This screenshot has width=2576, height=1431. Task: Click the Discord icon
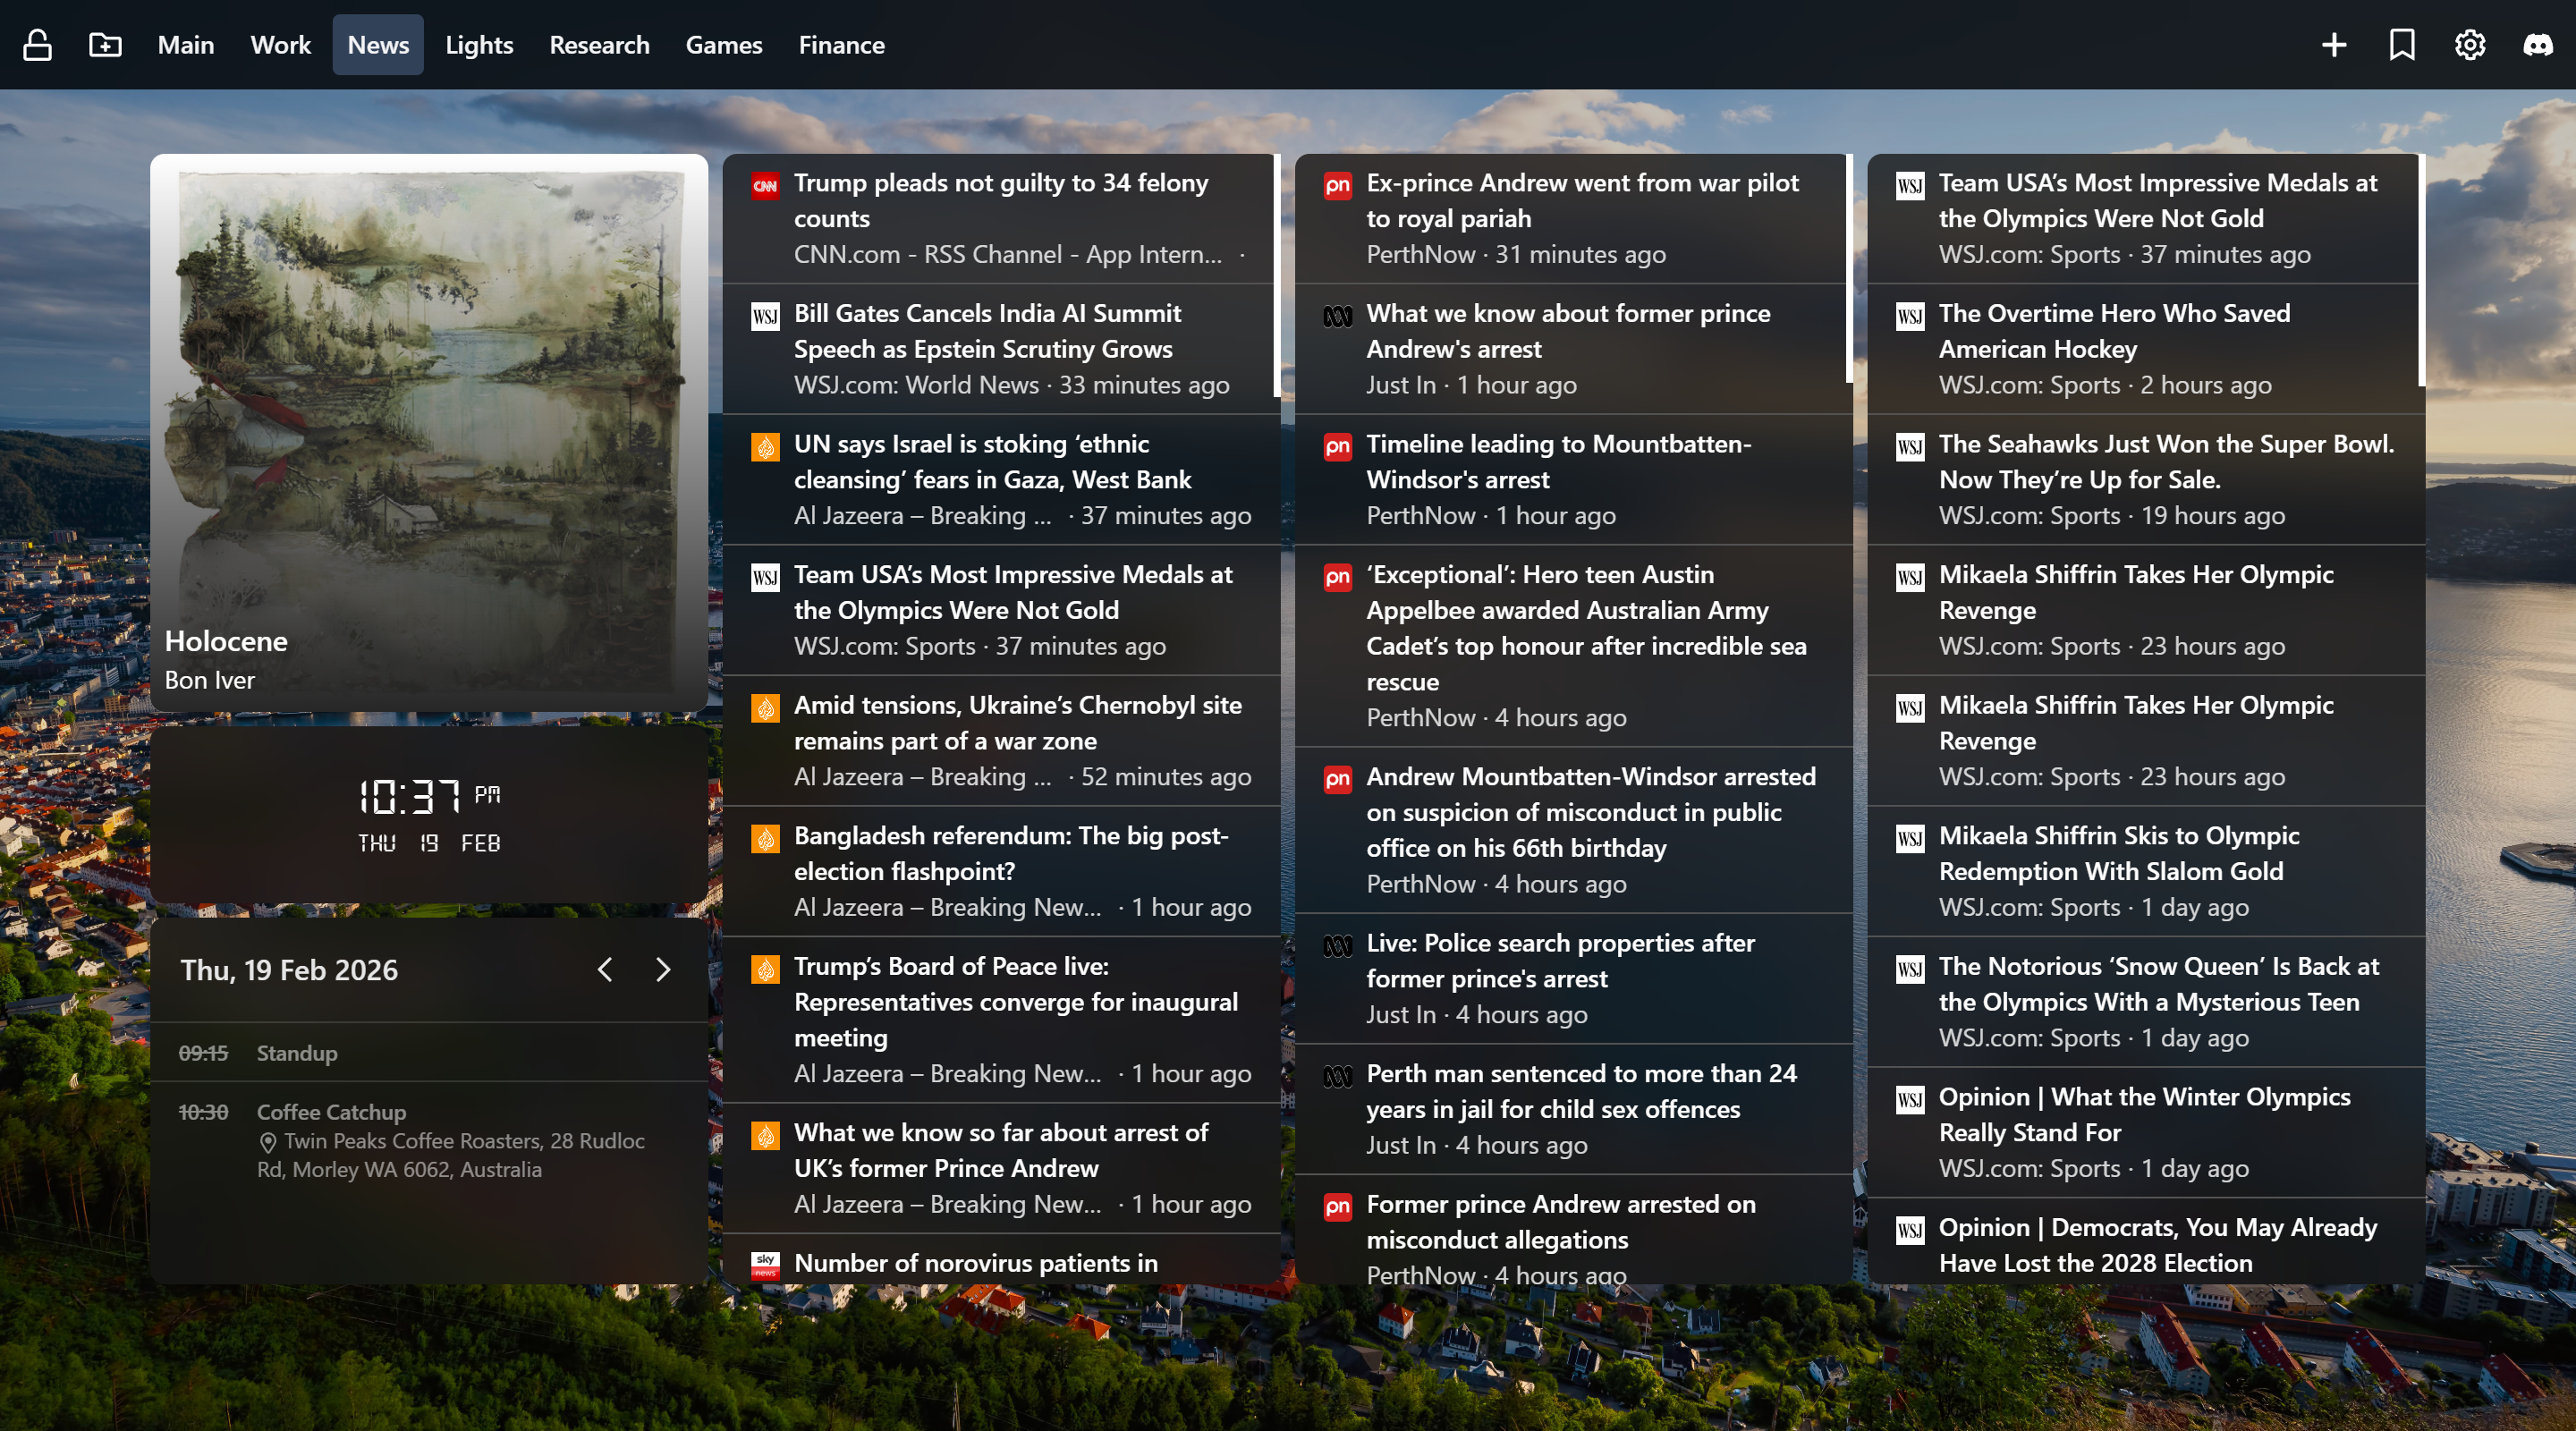coord(2538,45)
